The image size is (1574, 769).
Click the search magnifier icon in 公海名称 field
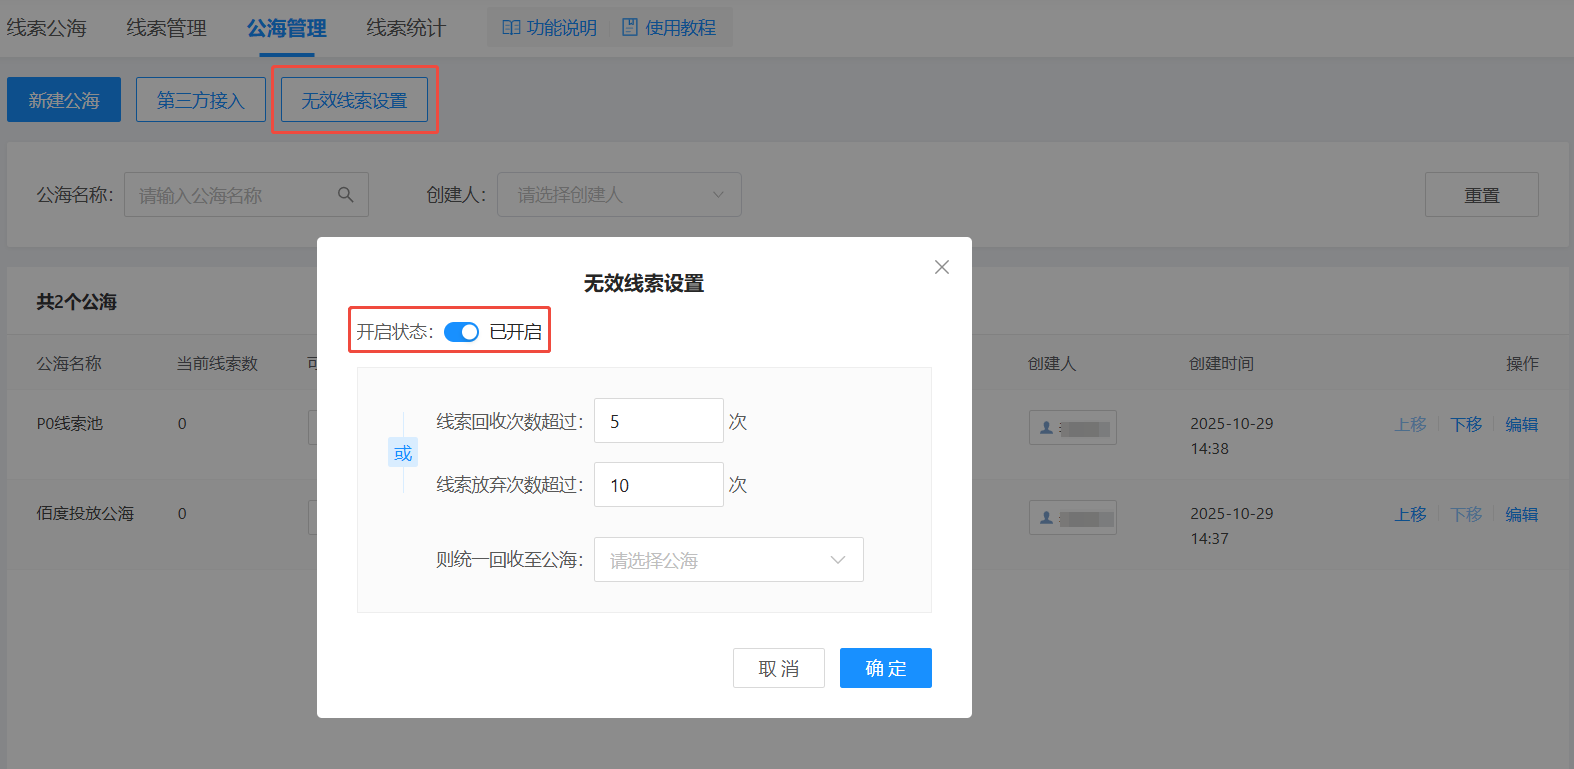pos(346,195)
